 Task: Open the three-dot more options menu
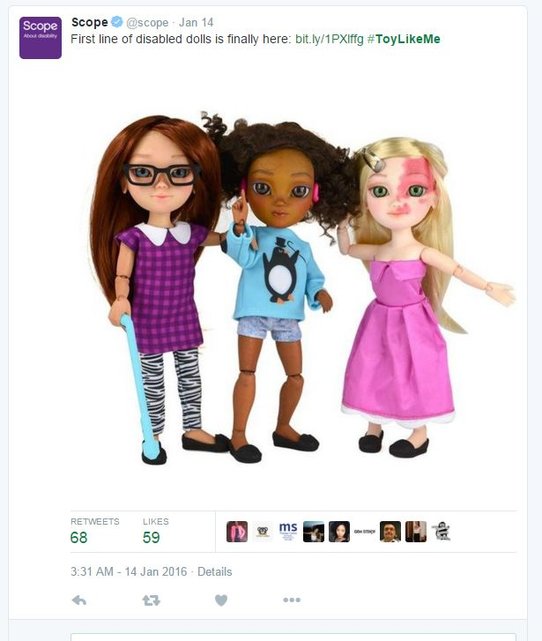pos(292,600)
